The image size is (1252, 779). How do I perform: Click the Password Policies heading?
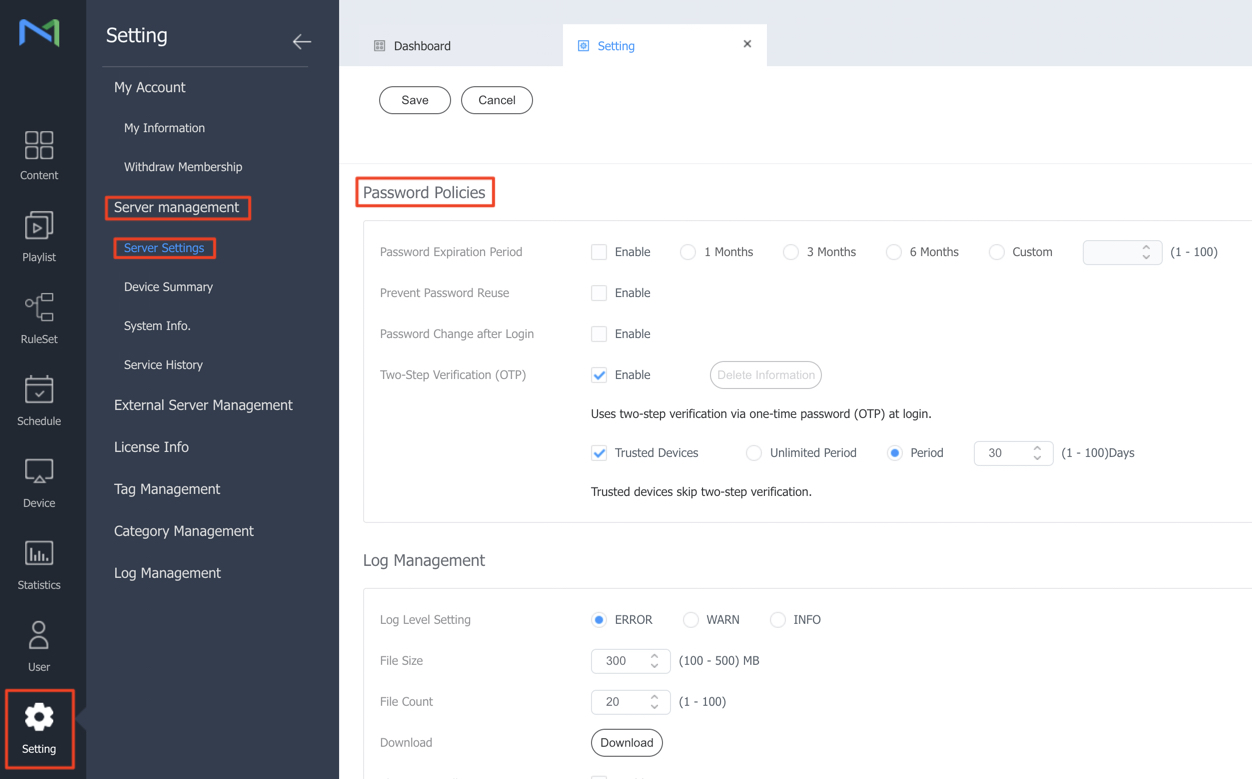(424, 192)
